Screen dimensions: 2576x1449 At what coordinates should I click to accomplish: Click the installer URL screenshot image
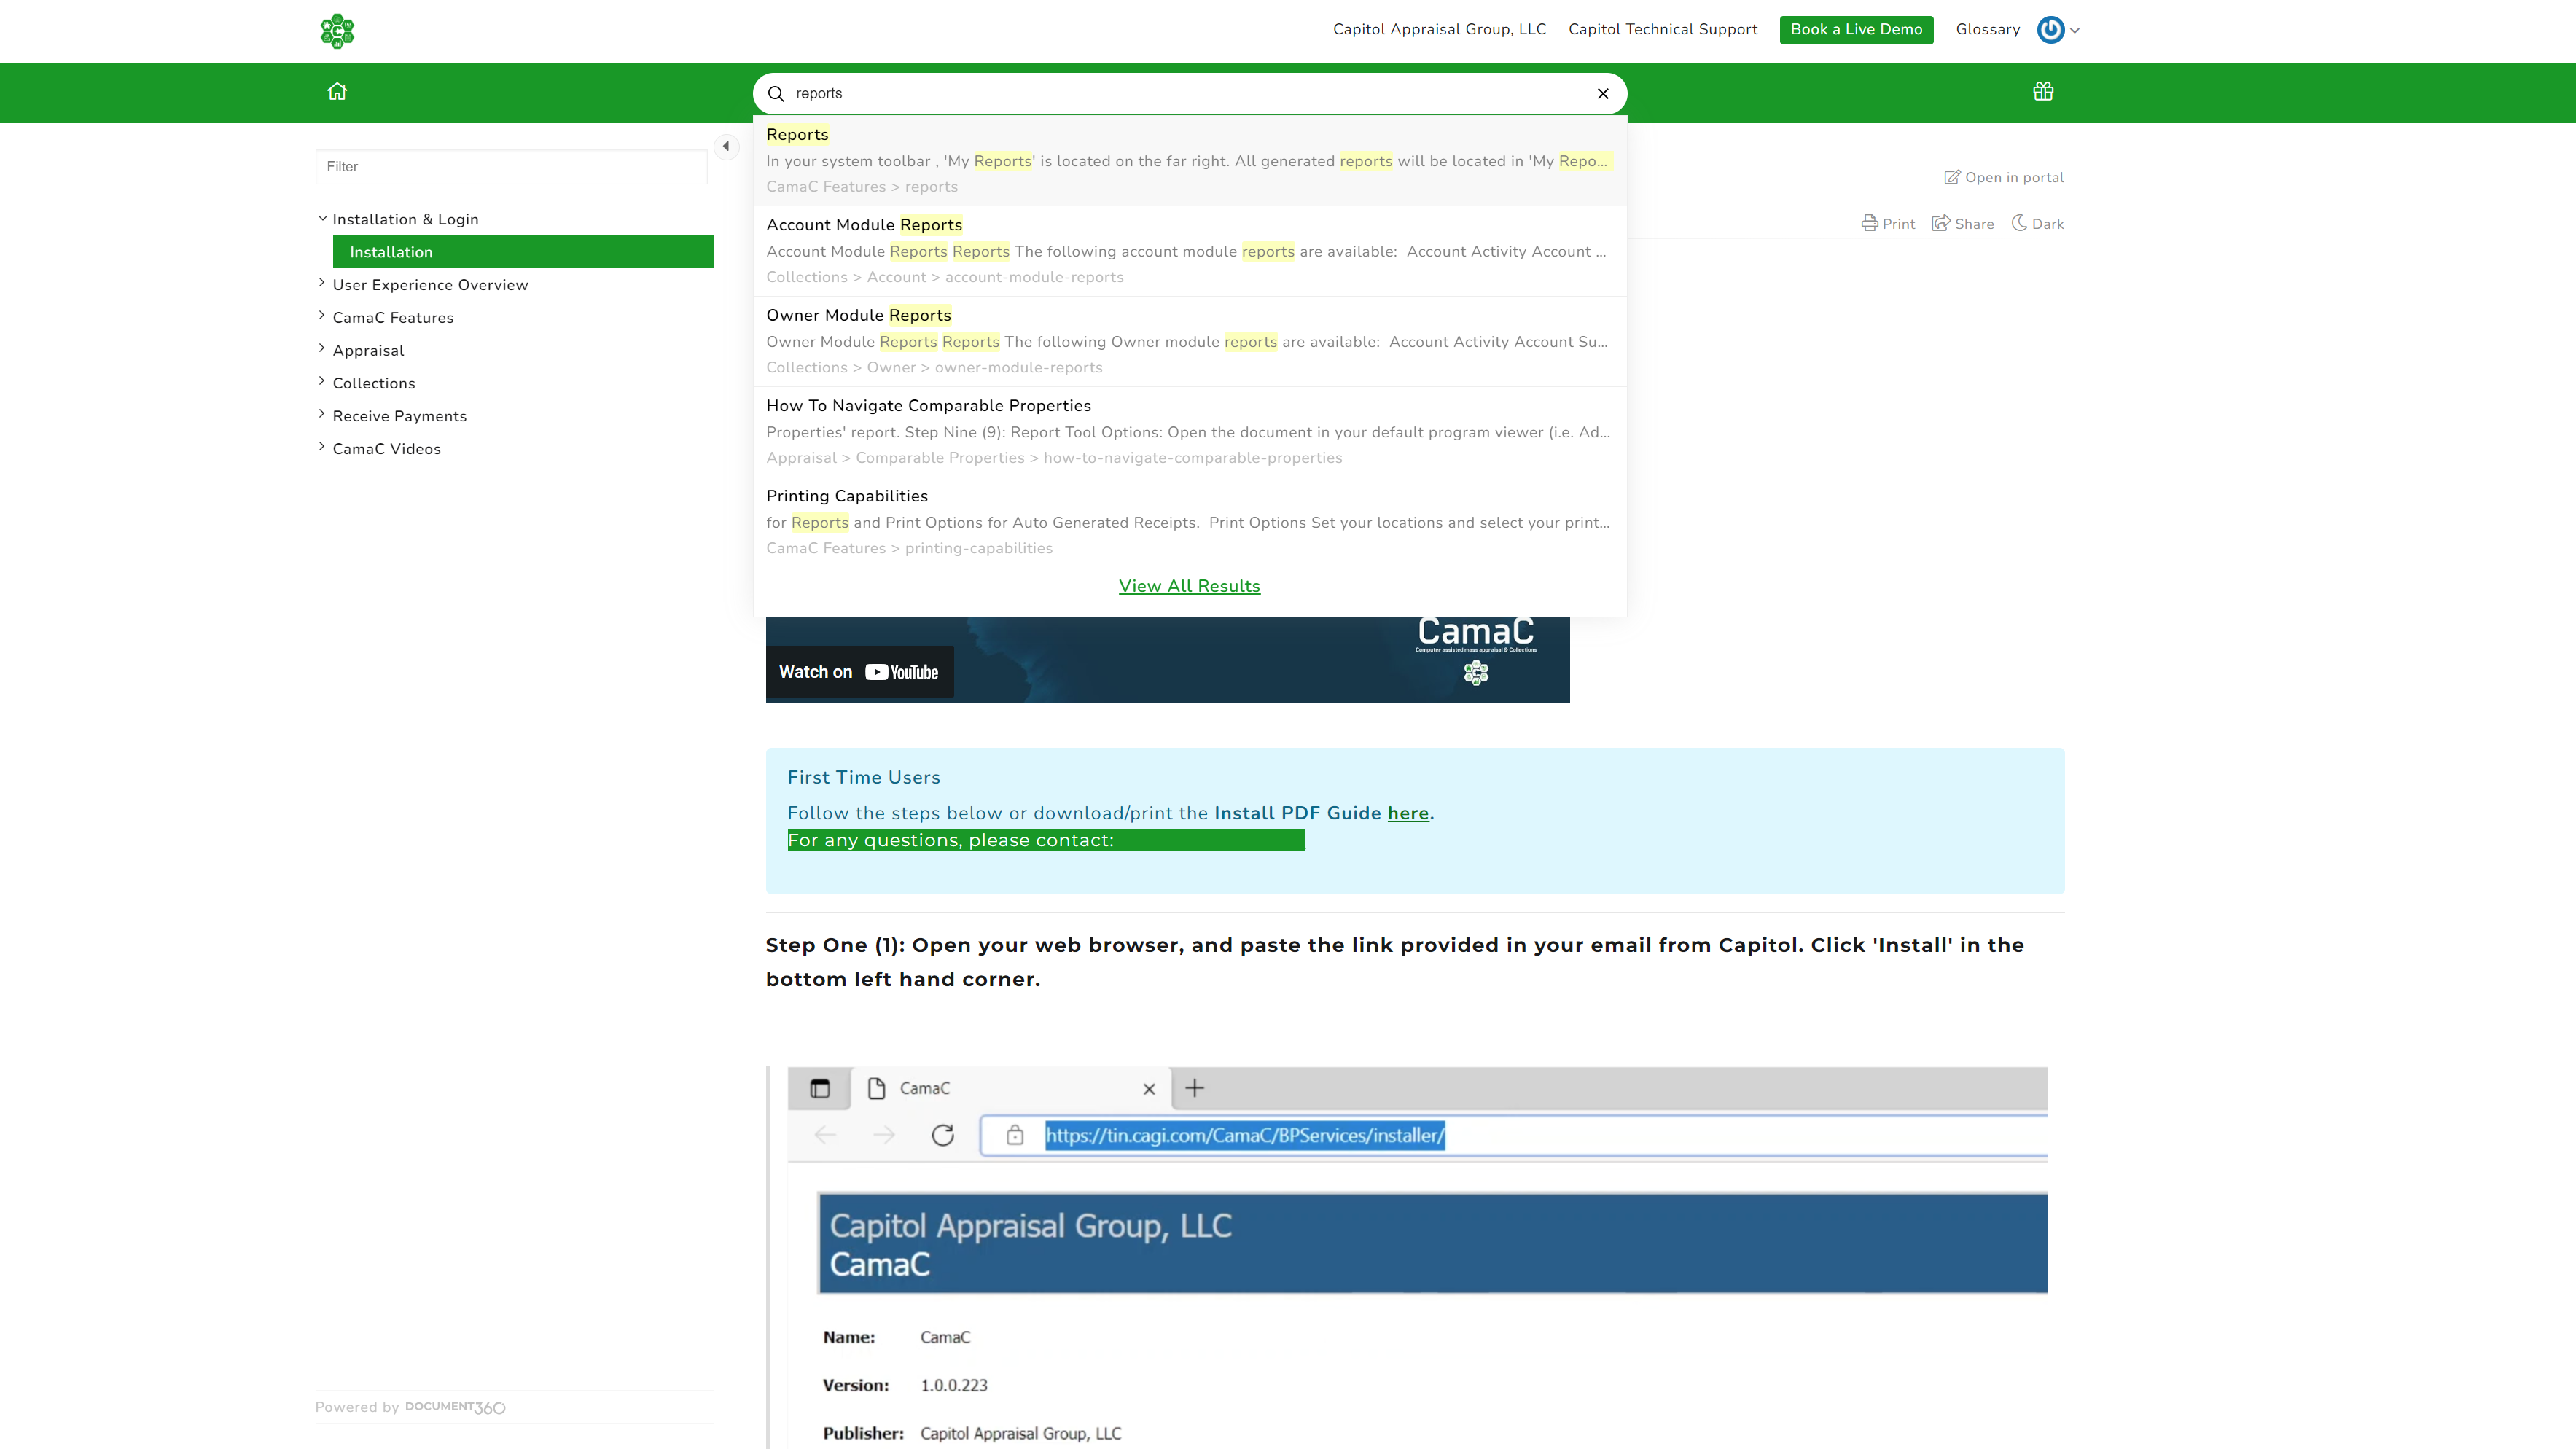1417,1257
